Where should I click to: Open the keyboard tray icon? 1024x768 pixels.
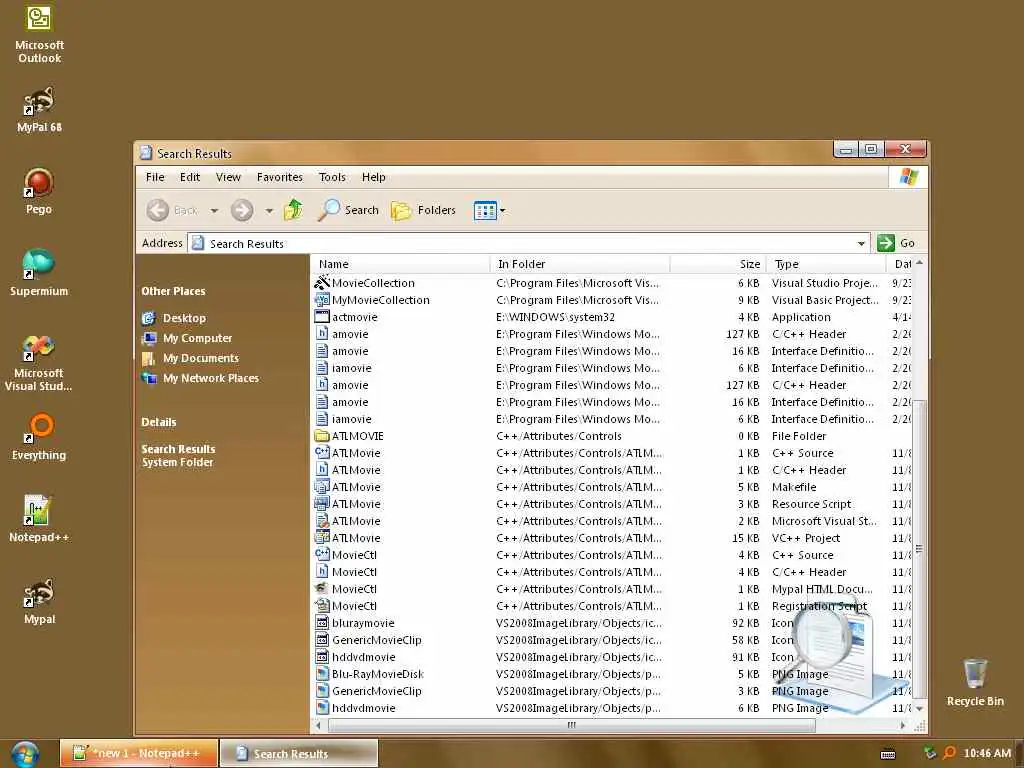coord(888,754)
